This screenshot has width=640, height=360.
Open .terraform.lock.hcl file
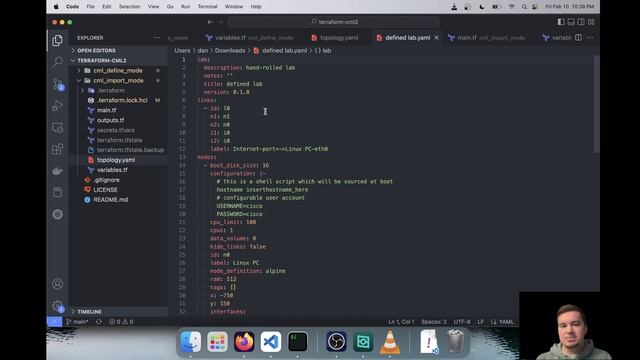[122, 100]
